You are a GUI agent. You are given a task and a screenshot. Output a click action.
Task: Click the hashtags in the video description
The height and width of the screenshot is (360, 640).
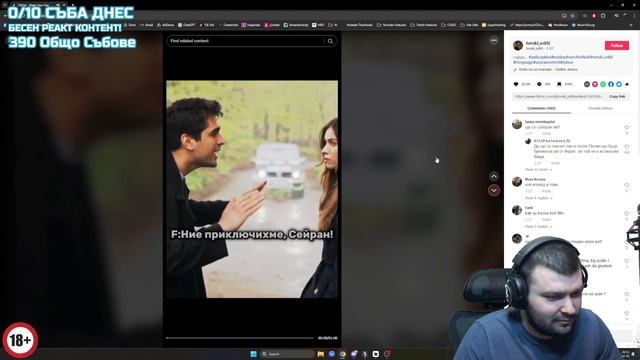(563, 60)
